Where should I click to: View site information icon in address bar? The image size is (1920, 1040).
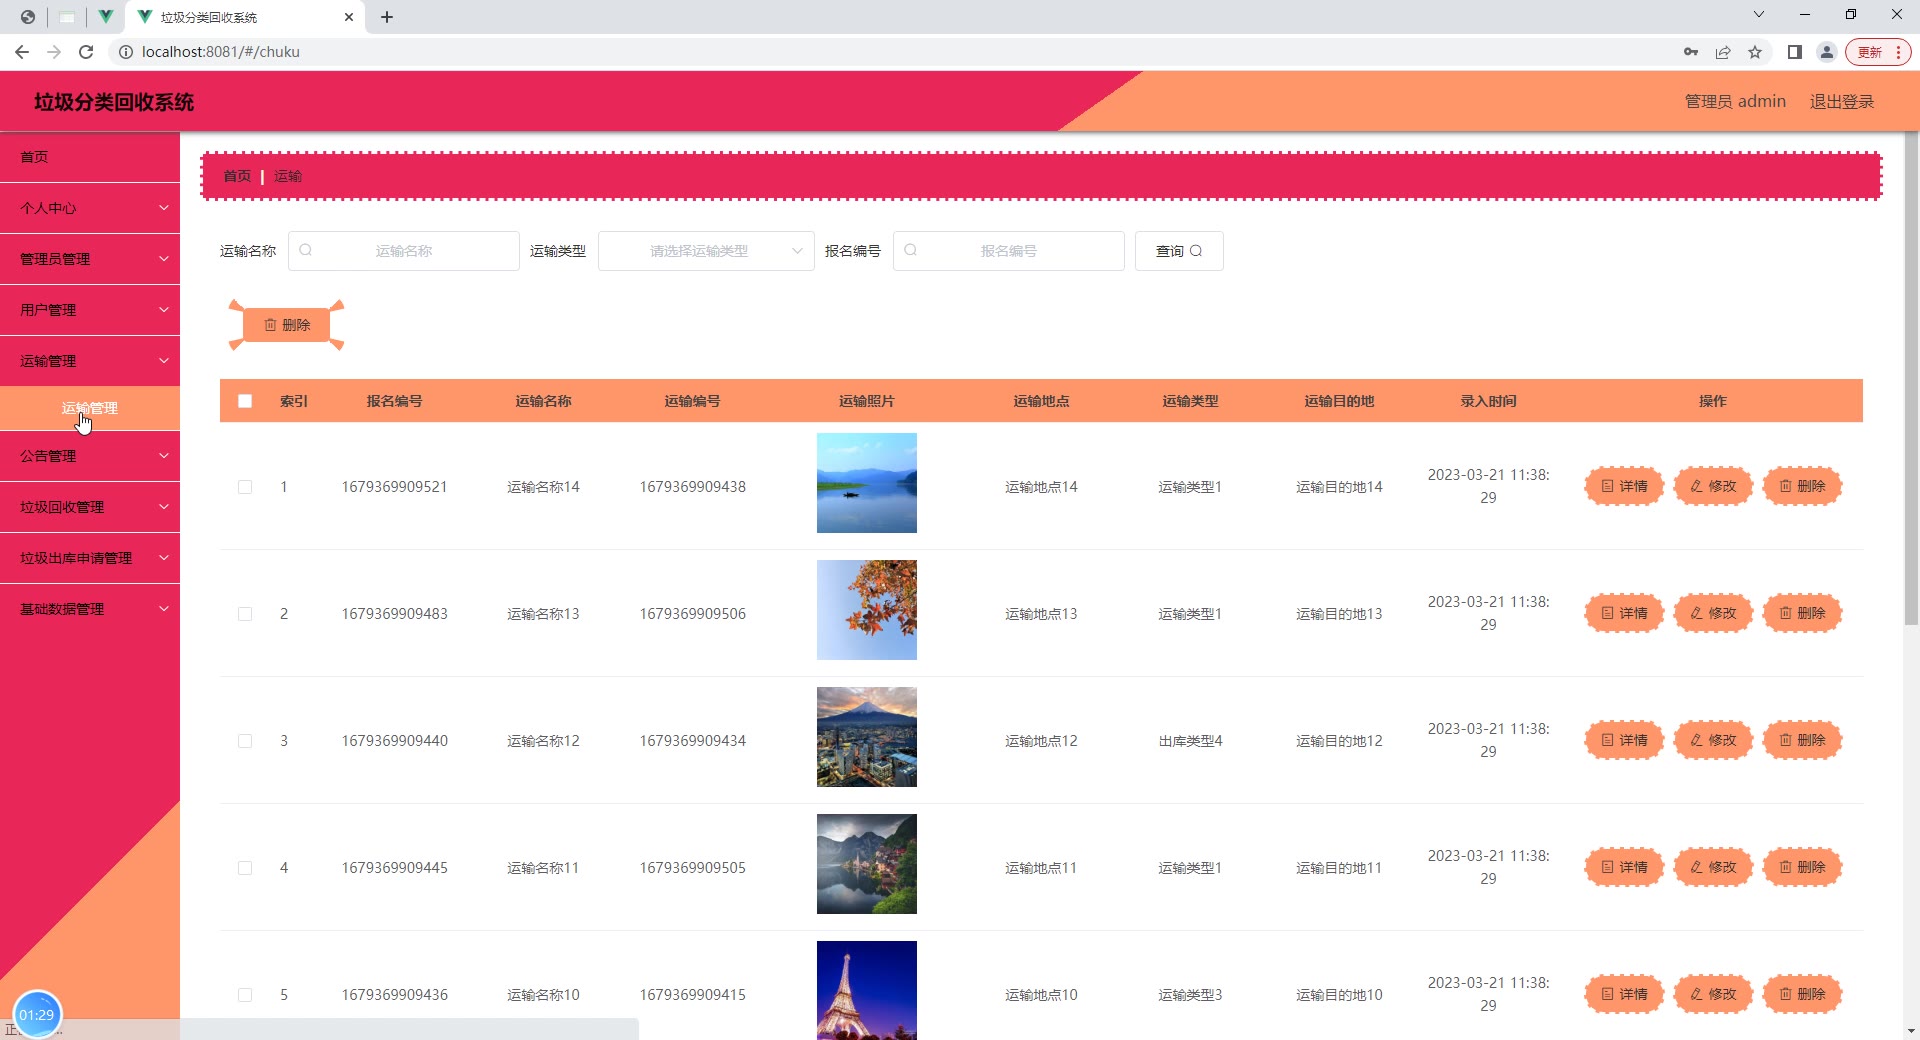pos(126,52)
